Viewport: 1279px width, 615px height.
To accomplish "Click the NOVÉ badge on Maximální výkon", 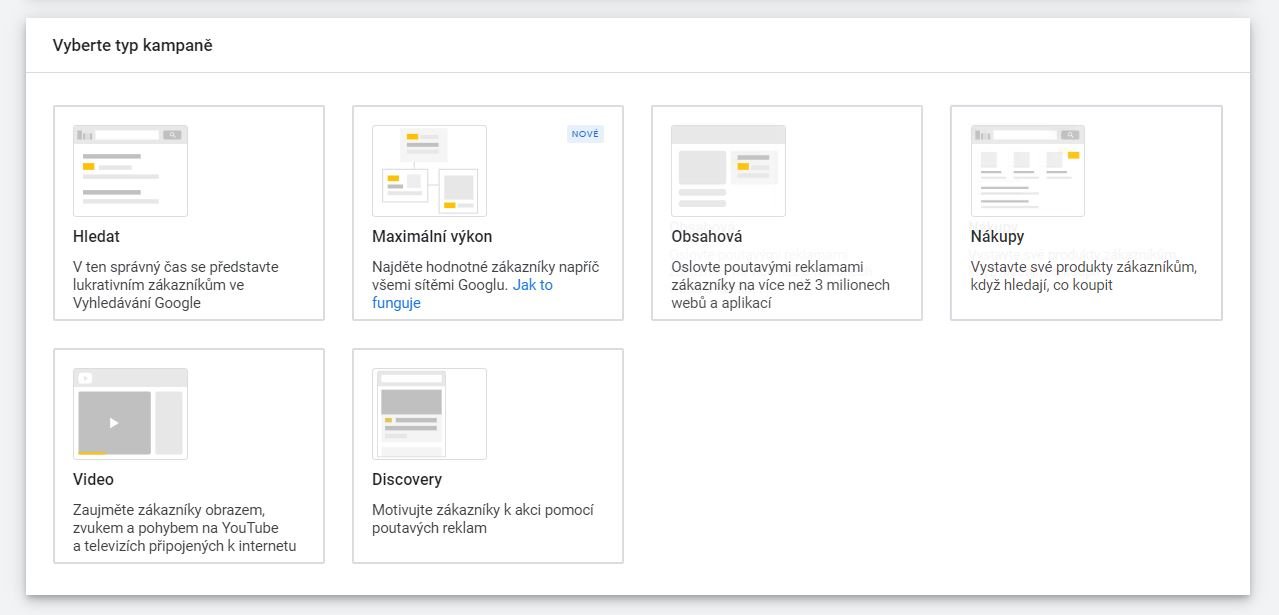I will 585,134.
